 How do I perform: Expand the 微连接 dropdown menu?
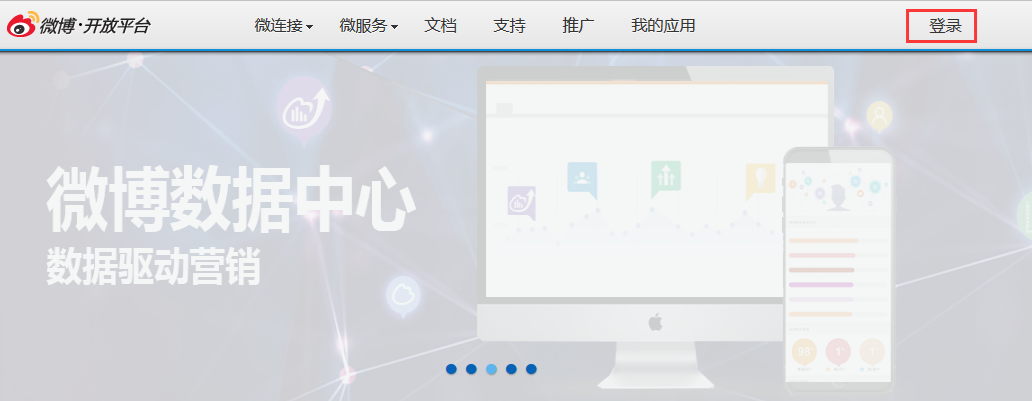[x=283, y=26]
